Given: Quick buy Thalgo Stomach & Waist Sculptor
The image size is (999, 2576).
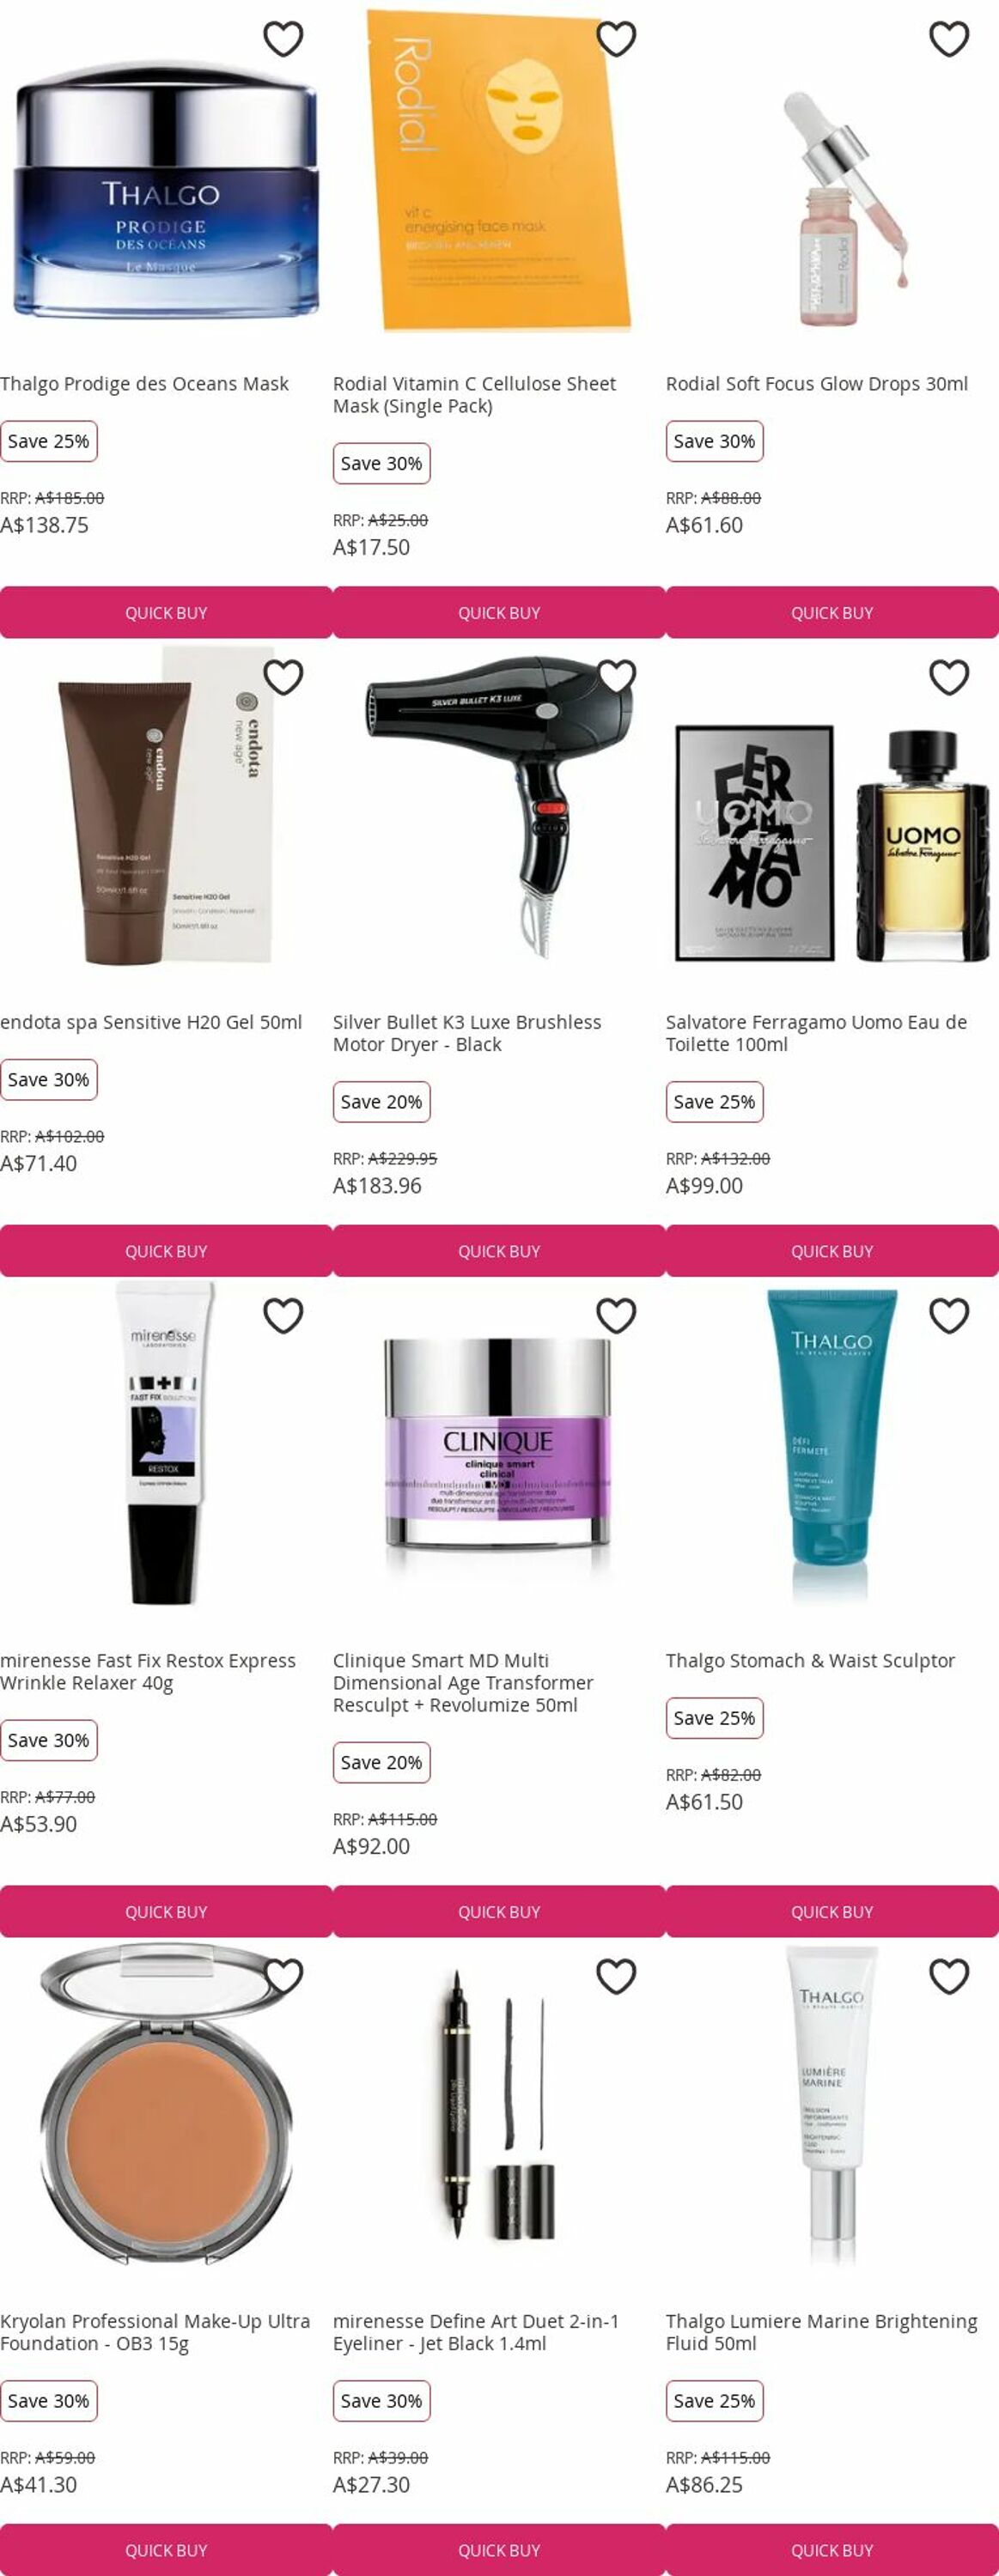Looking at the screenshot, I should coord(832,1911).
